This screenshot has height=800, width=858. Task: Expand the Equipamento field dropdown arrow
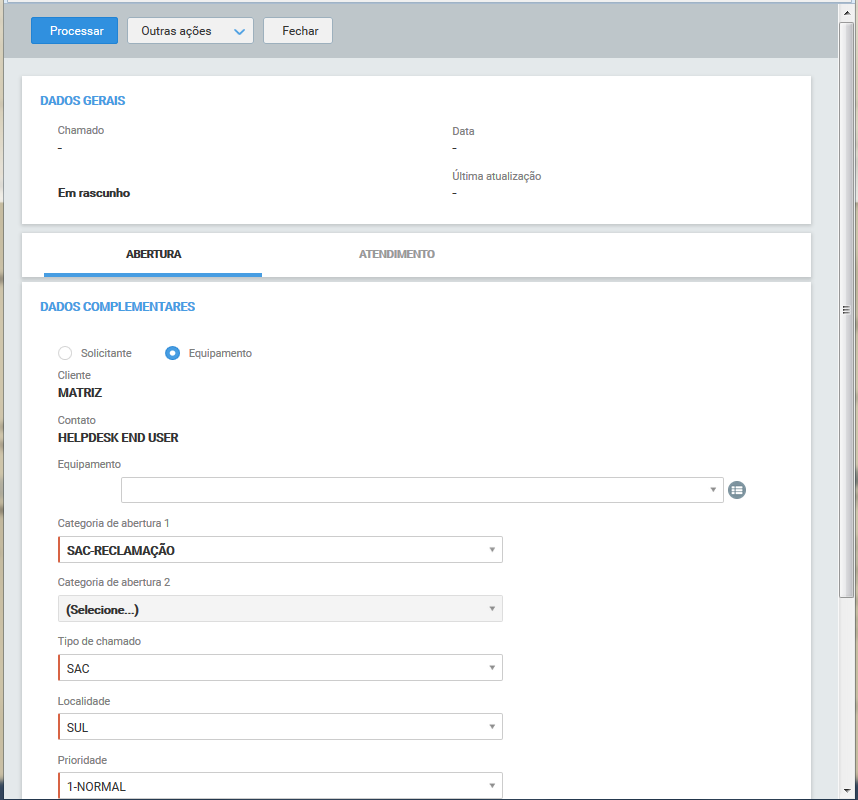tap(712, 490)
